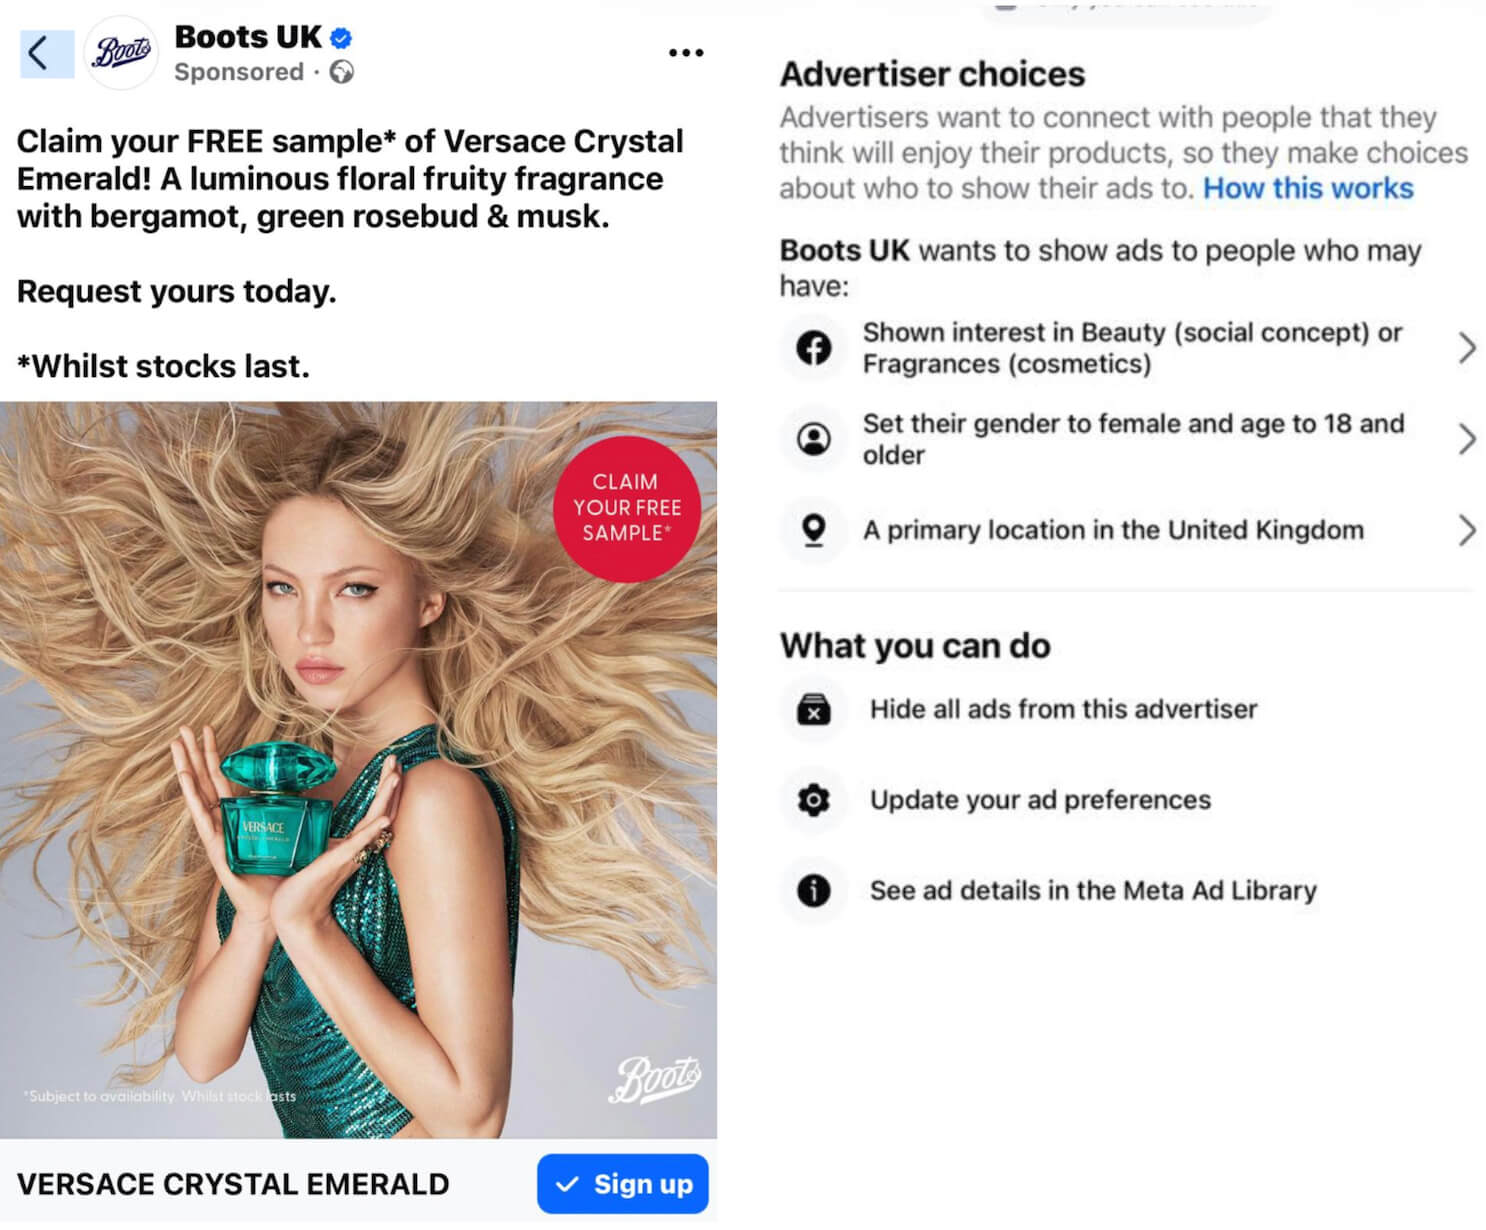Expand the United Kingdom location row chevron
Image resolution: width=1486 pixels, height=1230 pixels.
[x=1467, y=530]
